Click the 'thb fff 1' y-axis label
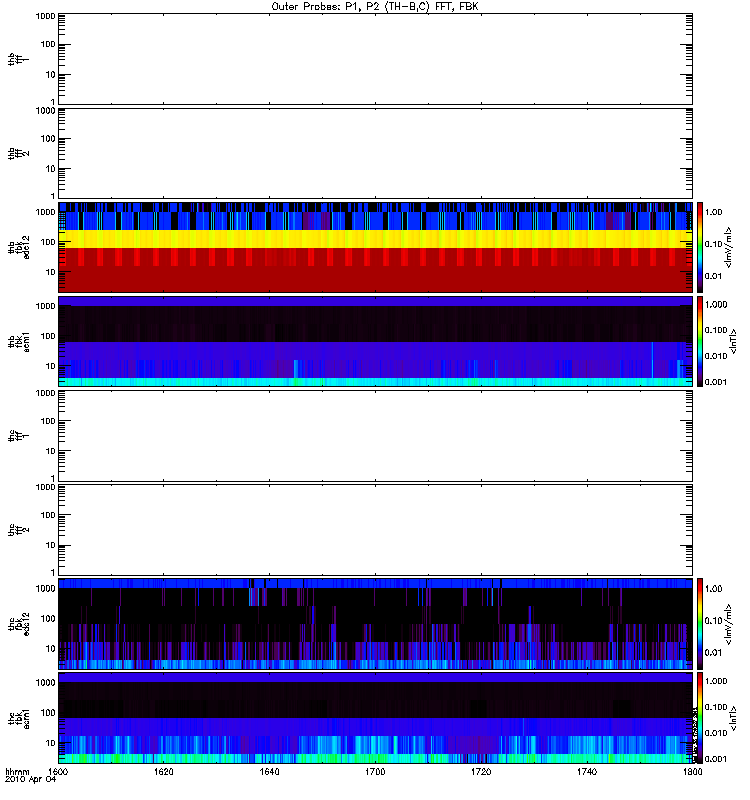The image size is (750, 800). pyautogui.click(x=19, y=59)
